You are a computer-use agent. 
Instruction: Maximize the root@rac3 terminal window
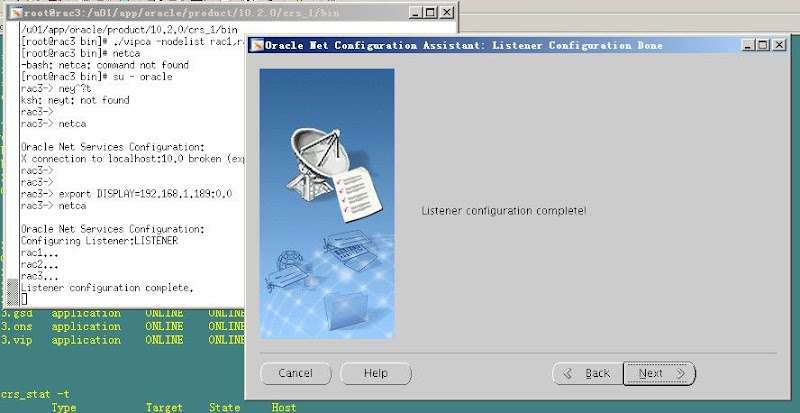(431, 12)
